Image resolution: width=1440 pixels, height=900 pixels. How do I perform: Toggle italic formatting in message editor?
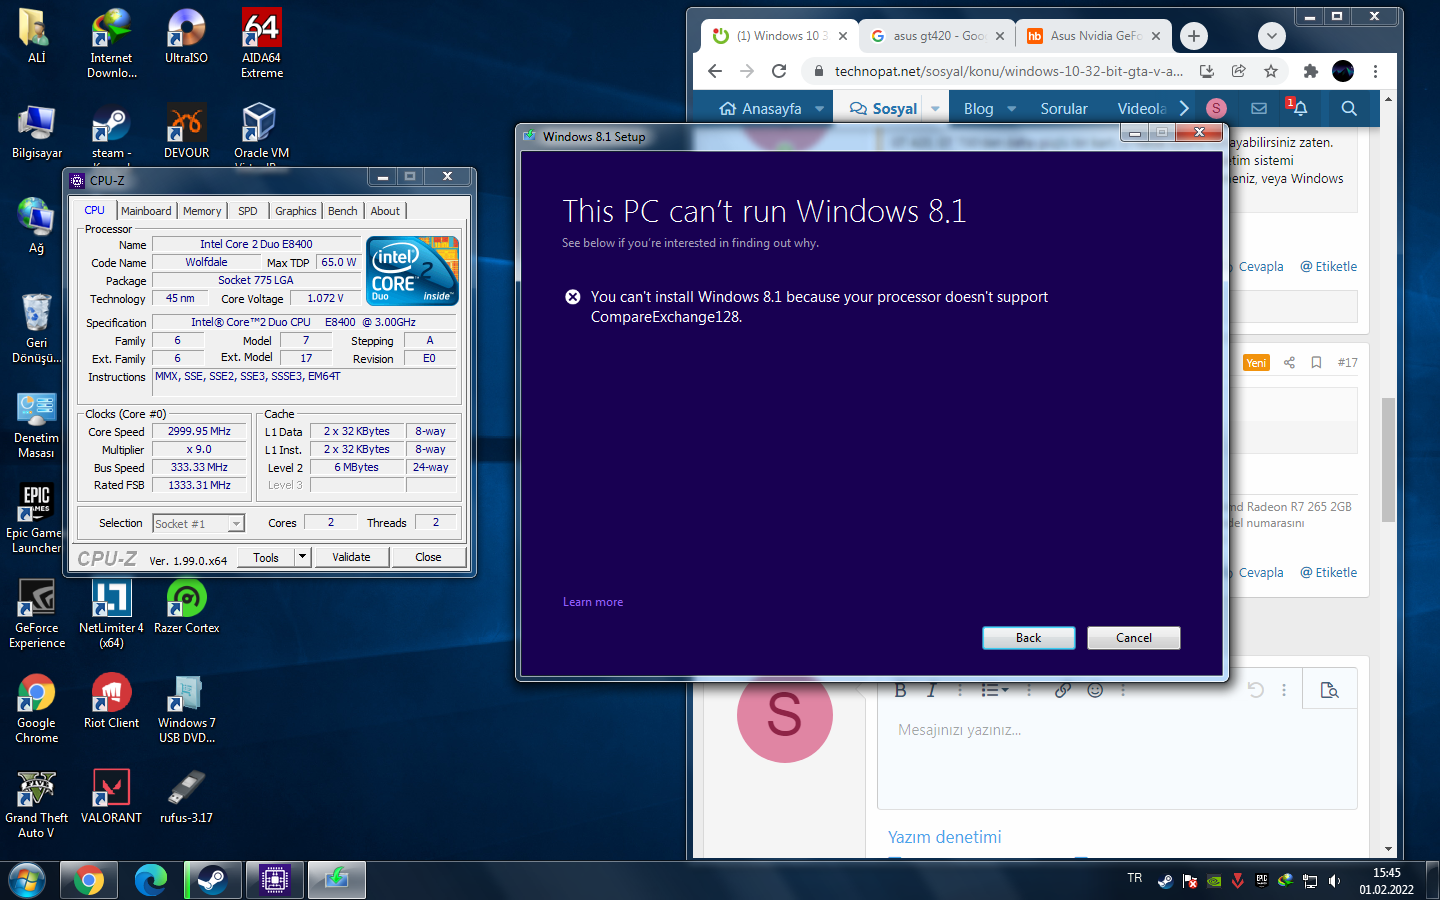[931, 690]
